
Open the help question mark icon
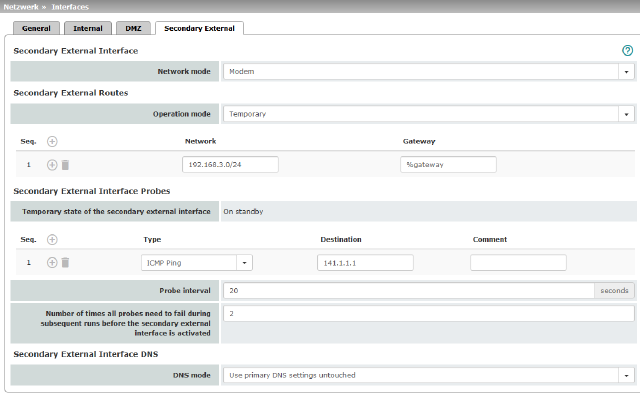(x=627, y=50)
